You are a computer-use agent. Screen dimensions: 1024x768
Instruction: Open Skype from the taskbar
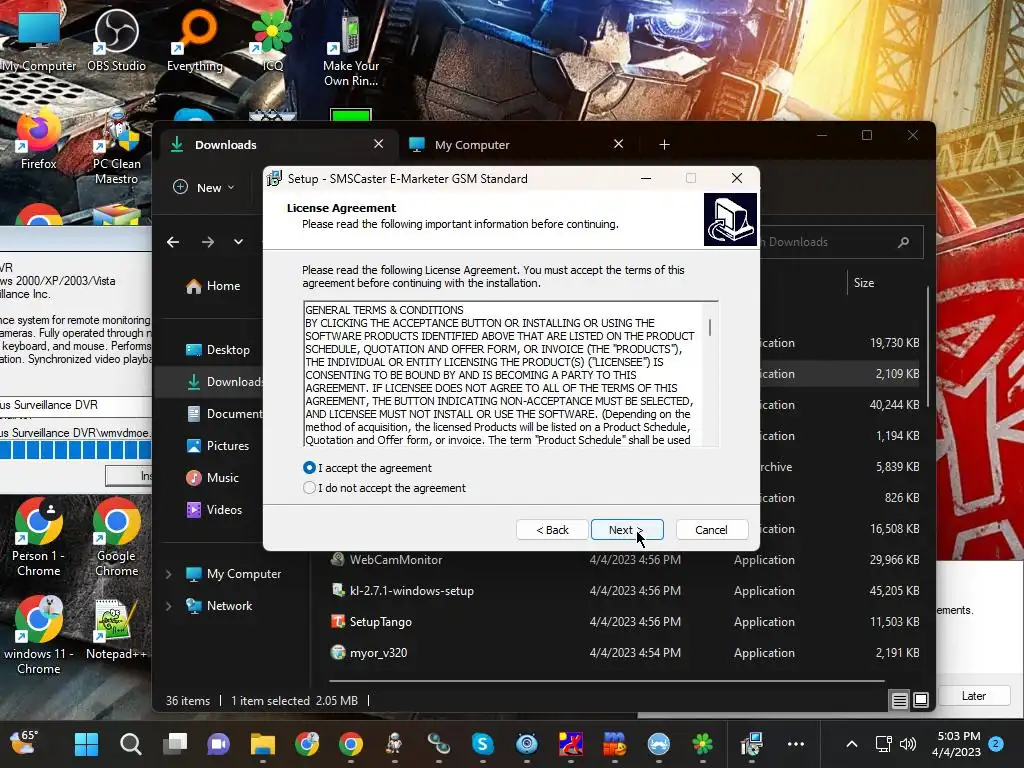(x=483, y=744)
